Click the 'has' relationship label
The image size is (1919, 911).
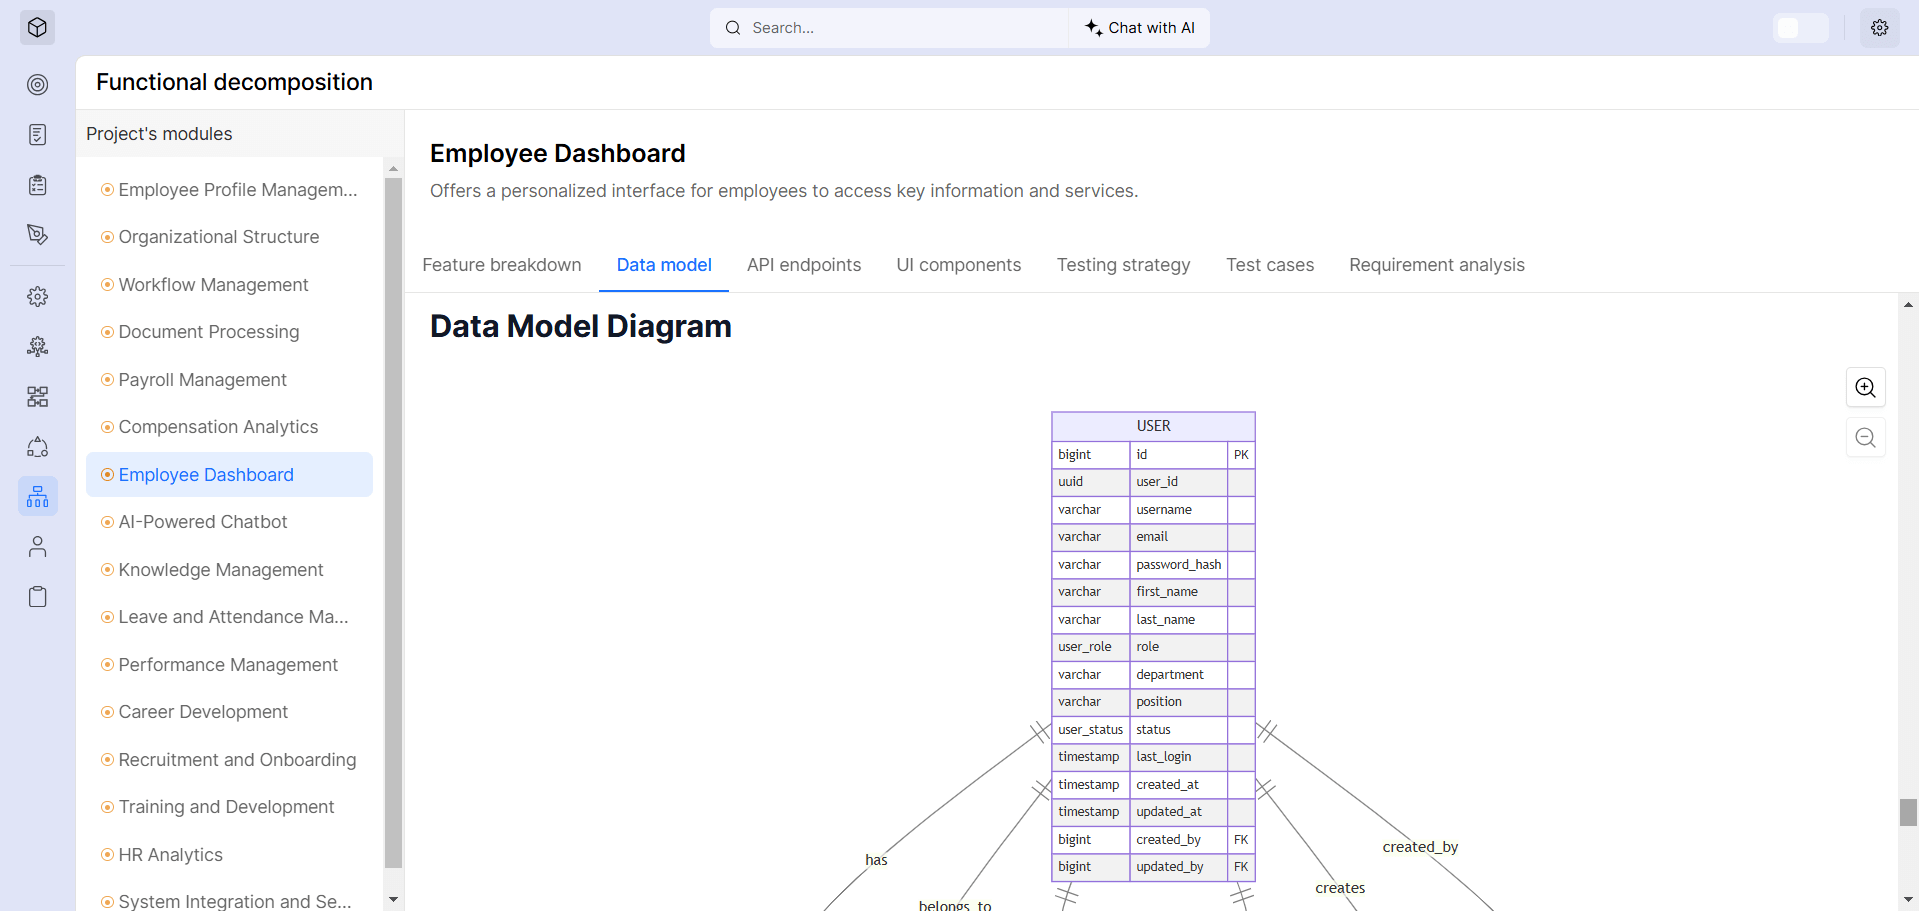[876, 860]
